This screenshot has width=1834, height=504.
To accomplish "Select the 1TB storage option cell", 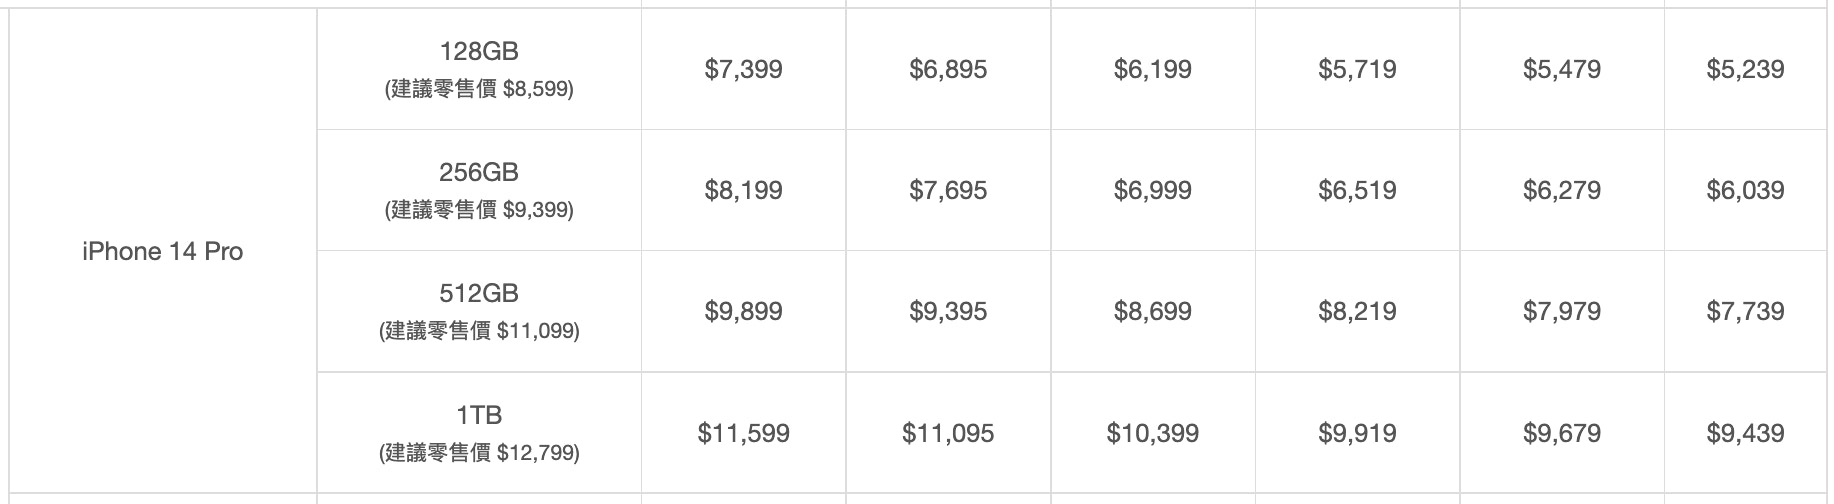I will point(479,432).
